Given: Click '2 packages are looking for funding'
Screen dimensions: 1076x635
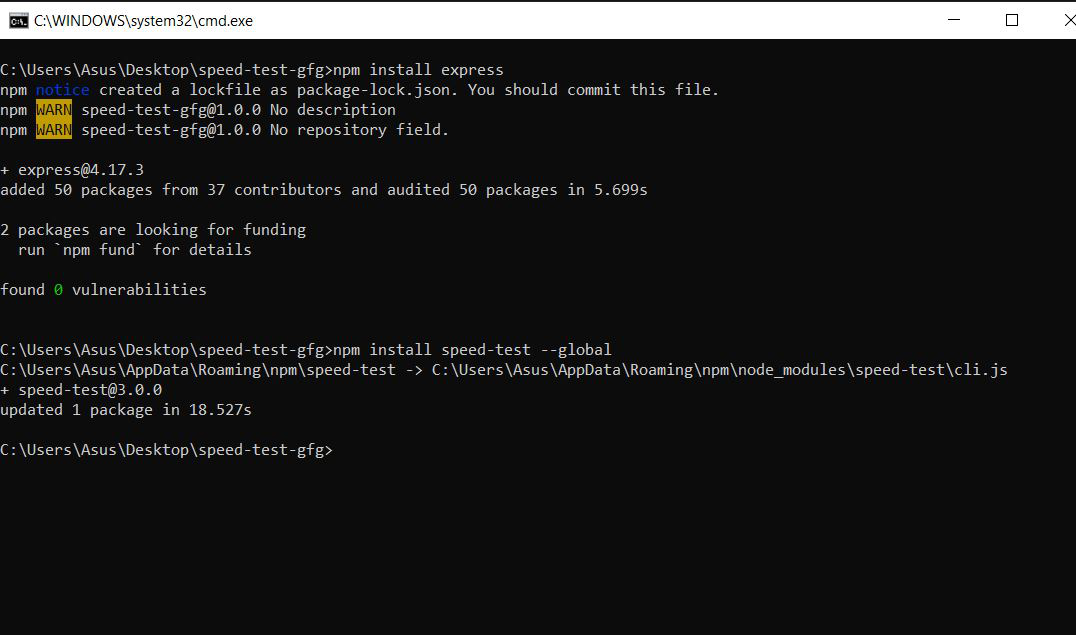Looking at the screenshot, I should pyautogui.click(x=153, y=230).
